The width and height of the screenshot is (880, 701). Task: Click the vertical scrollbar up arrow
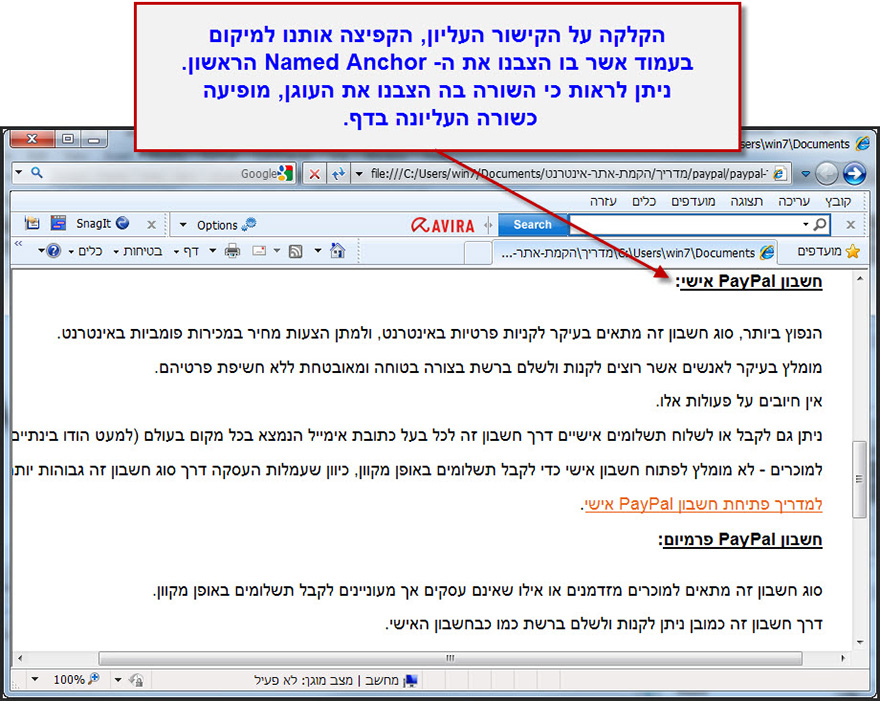[x=860, y=279]
